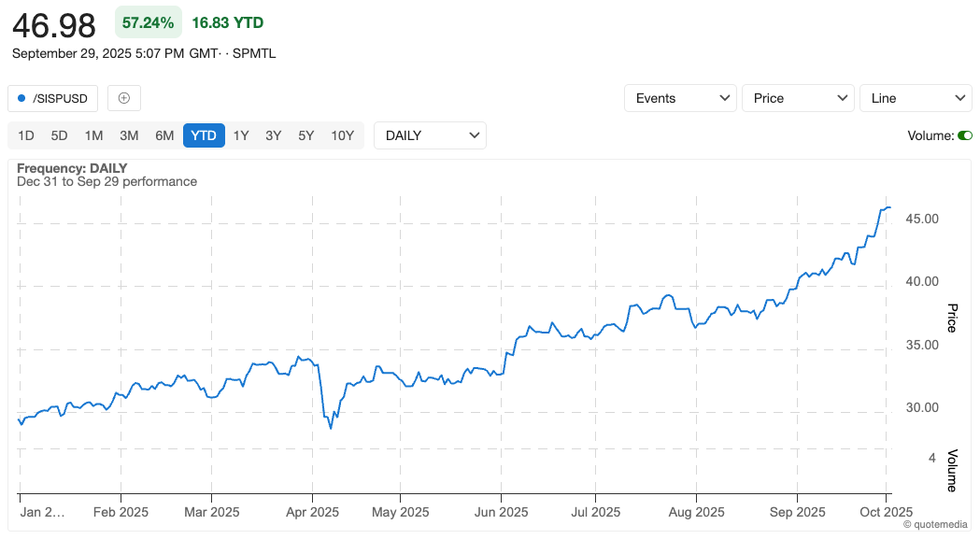Switch to the 5Y range

[x=306, y=136]
